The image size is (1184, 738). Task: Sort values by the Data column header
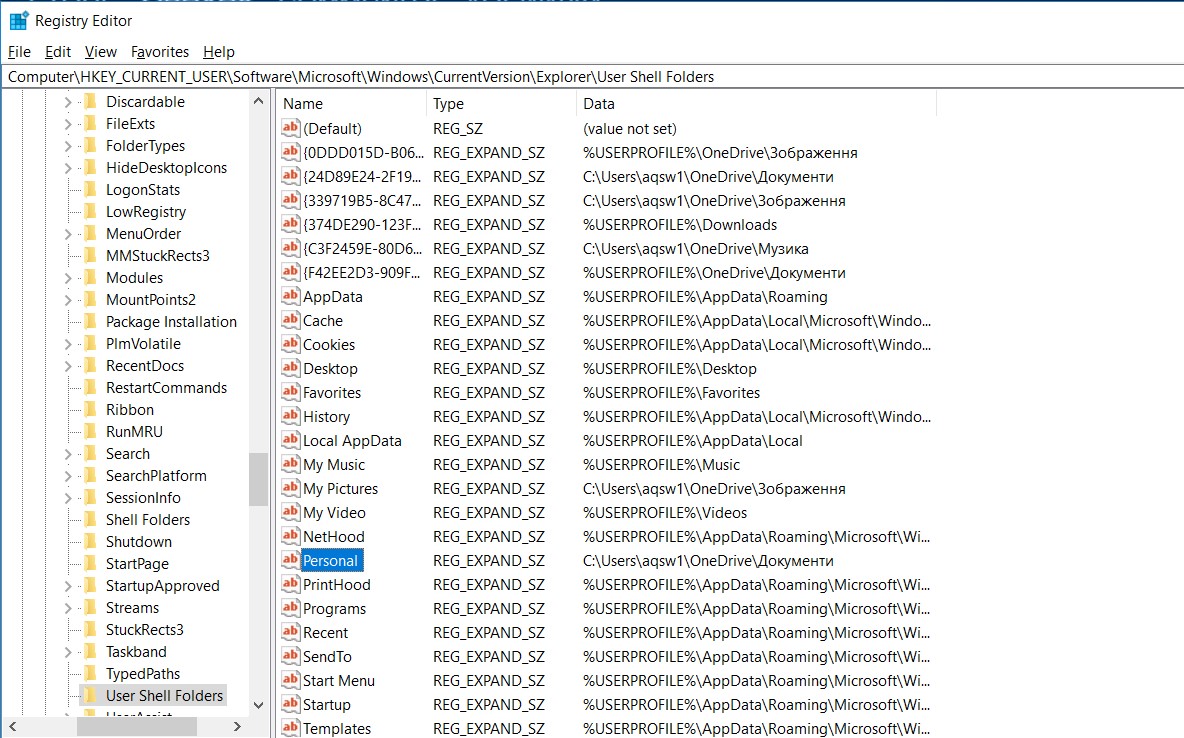point(756,103)
